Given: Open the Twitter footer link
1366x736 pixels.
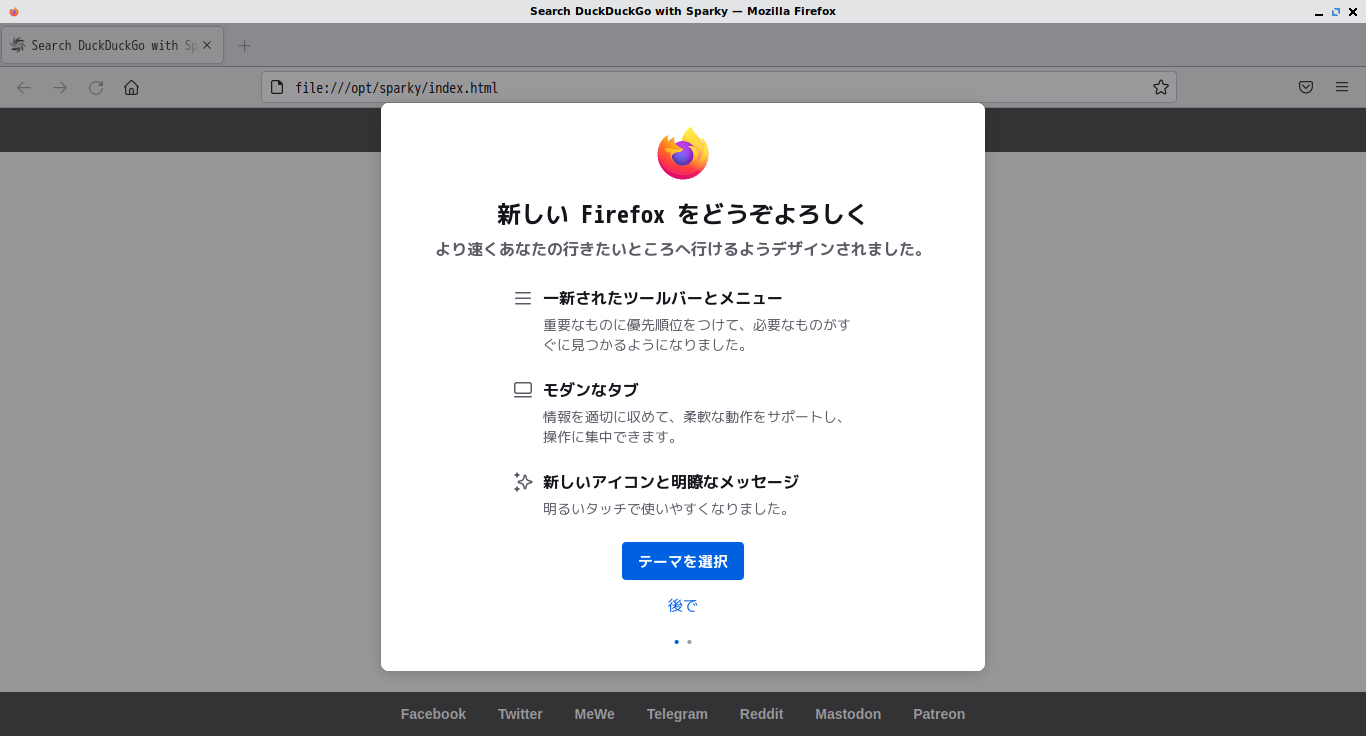Looking at the screenshot, I should click(520, 714).
